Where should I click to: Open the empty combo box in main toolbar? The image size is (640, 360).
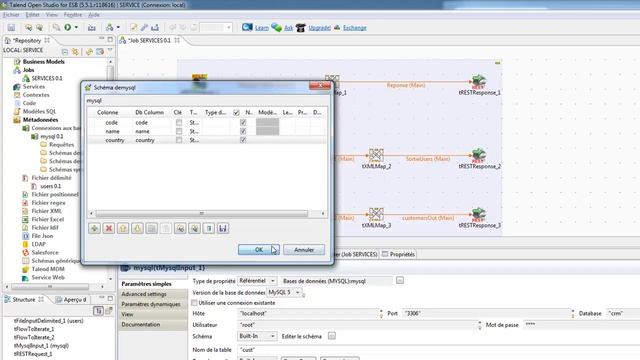[216, 27]
